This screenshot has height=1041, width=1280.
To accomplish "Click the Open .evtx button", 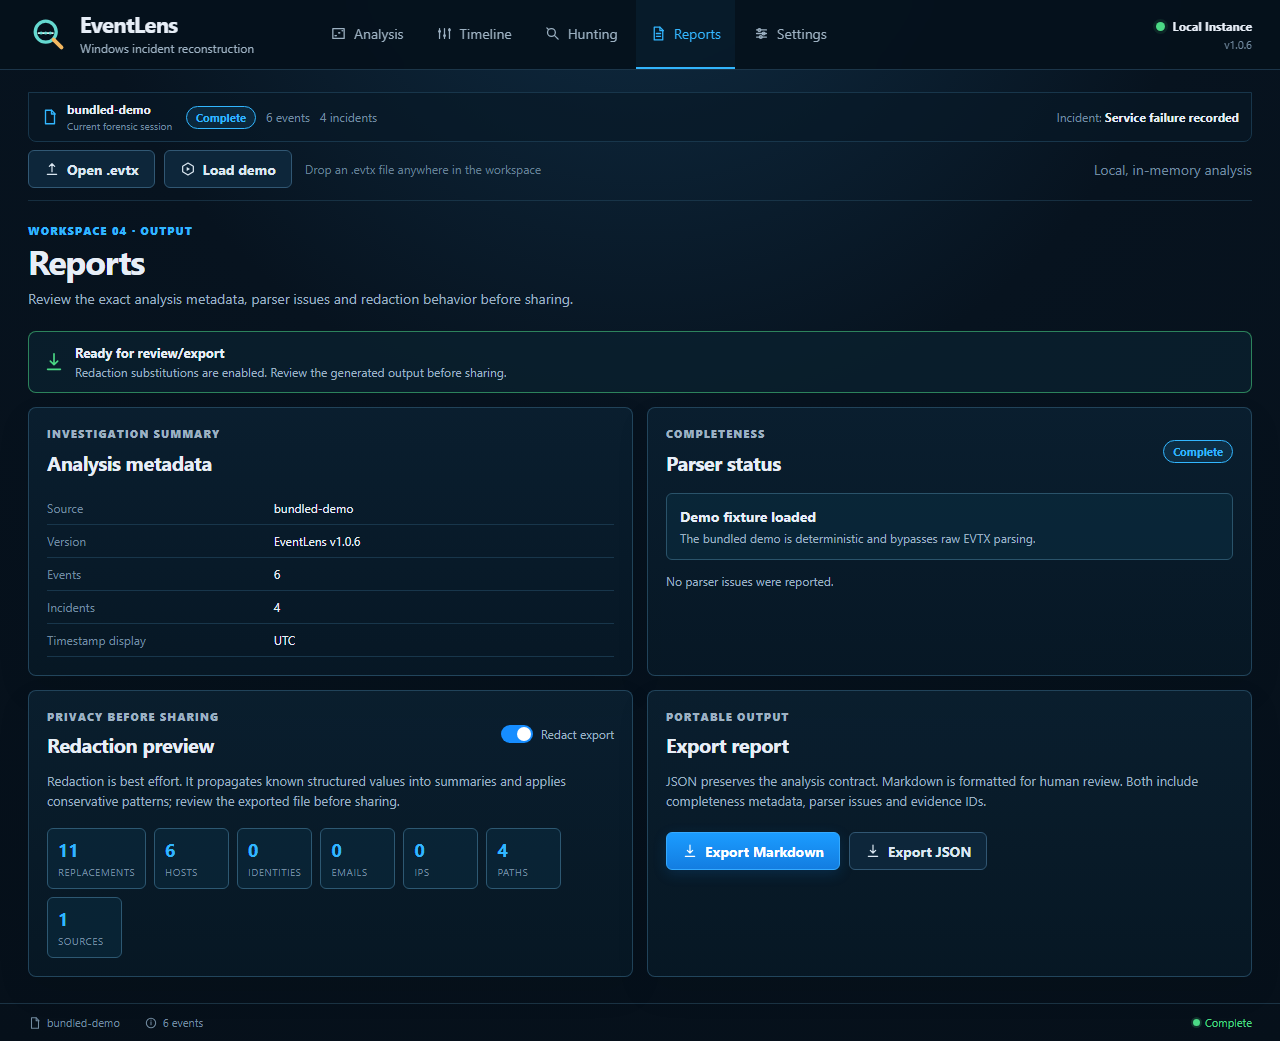I will click(91, 169).
